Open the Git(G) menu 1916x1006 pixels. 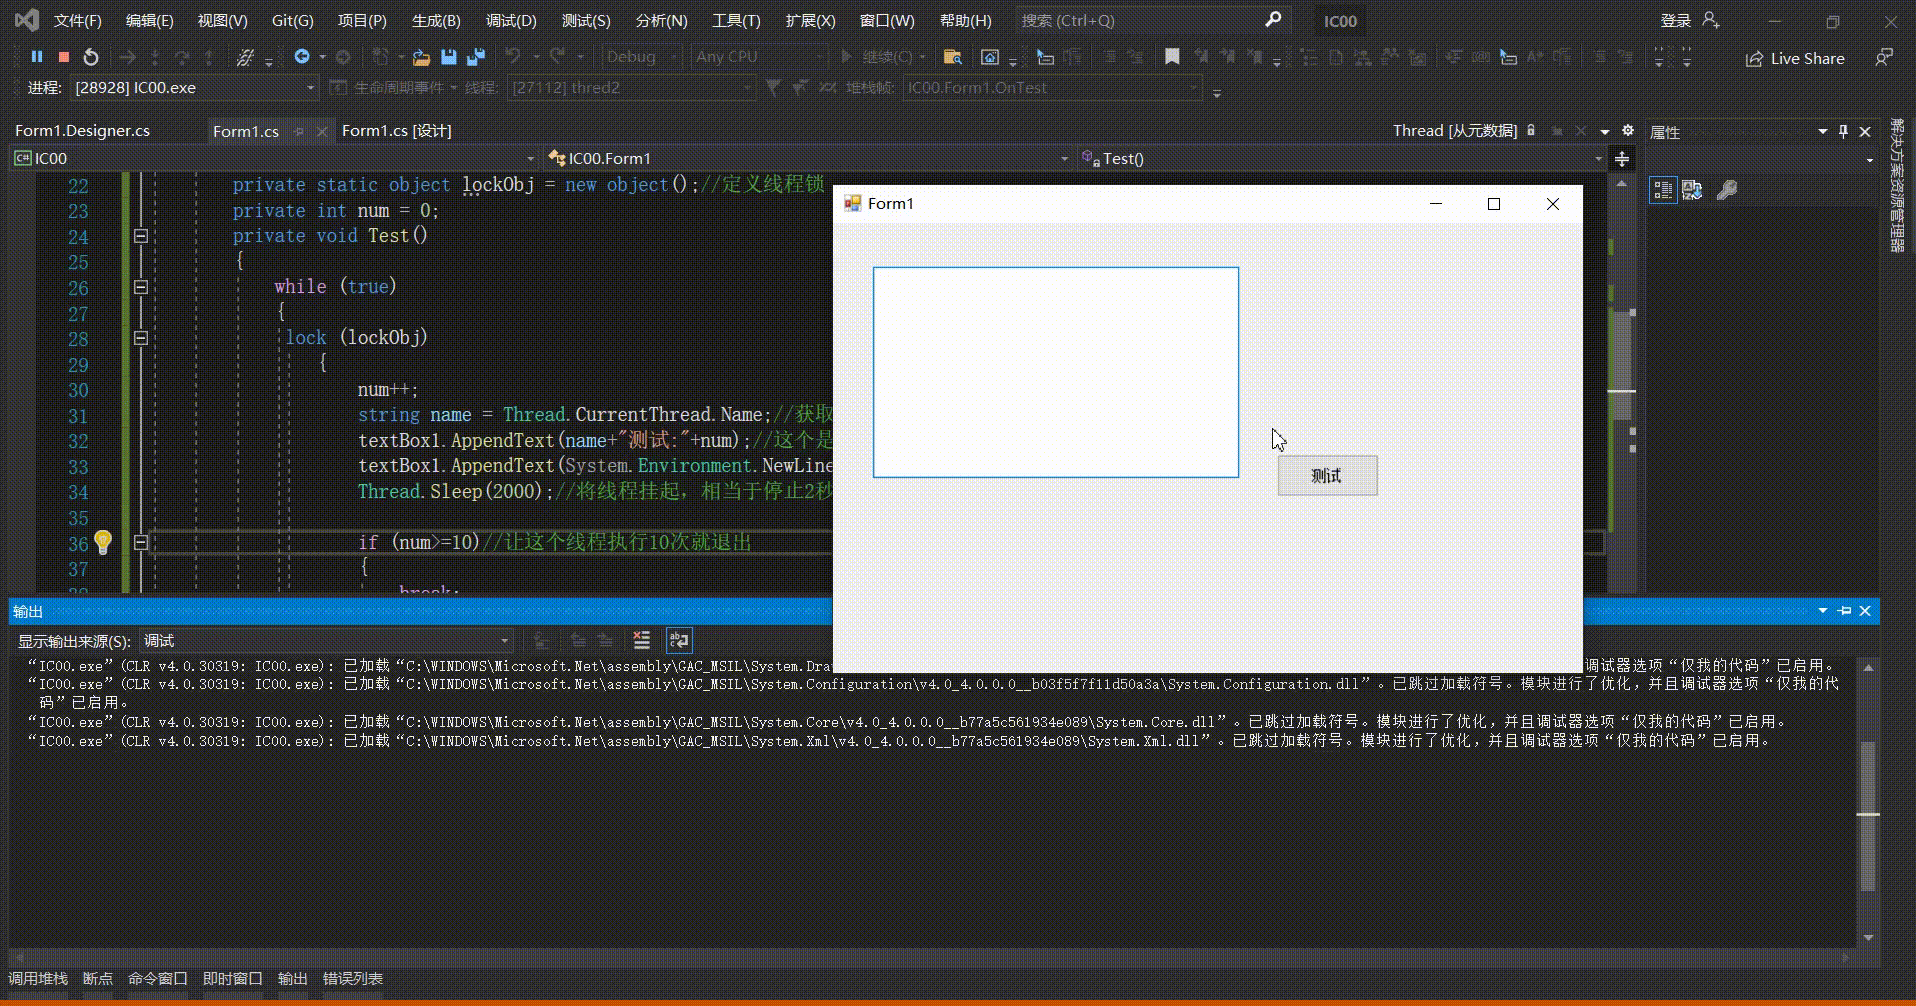tap(293, 20)
